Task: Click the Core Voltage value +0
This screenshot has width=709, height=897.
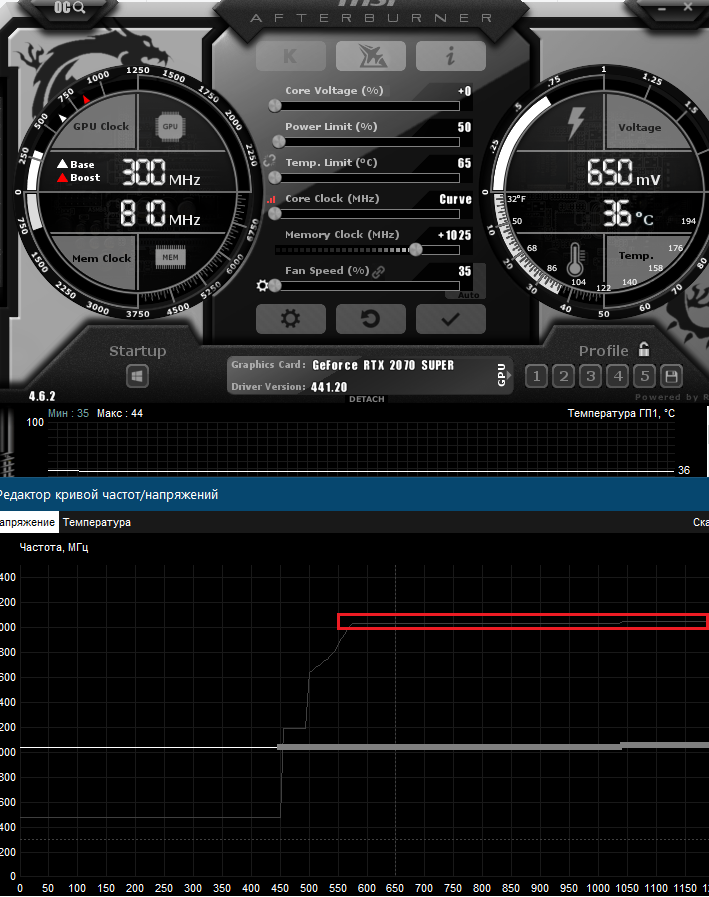Action: click(465, 91)
